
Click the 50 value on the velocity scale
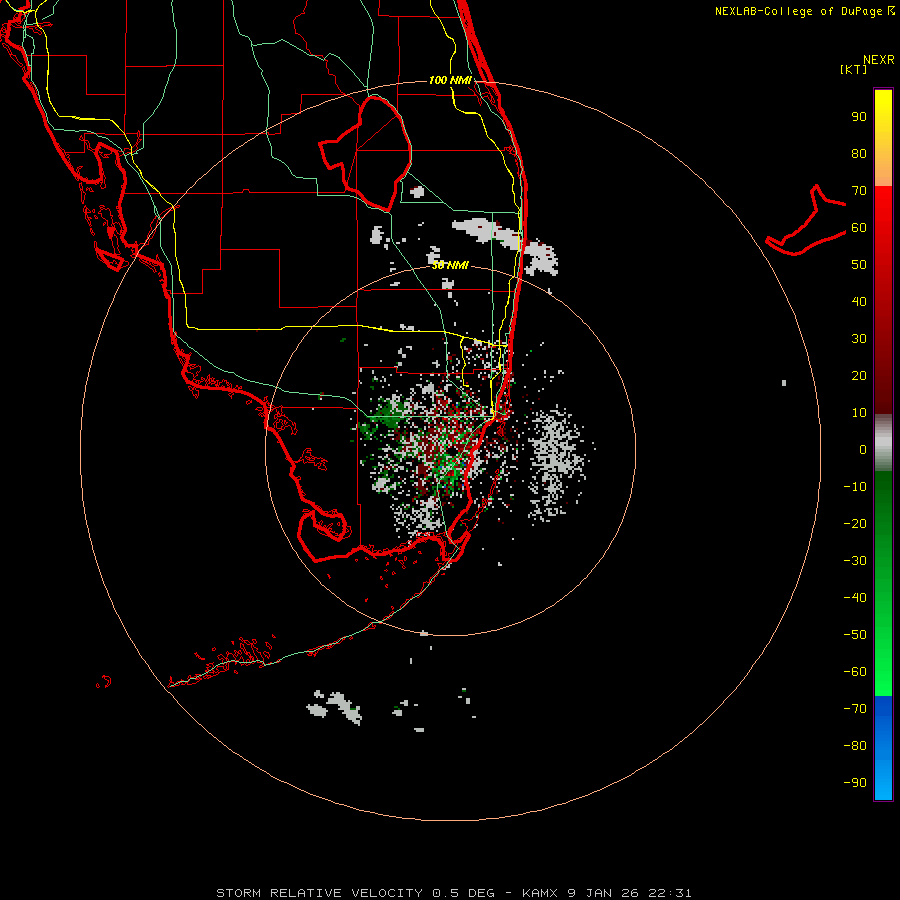859,265
